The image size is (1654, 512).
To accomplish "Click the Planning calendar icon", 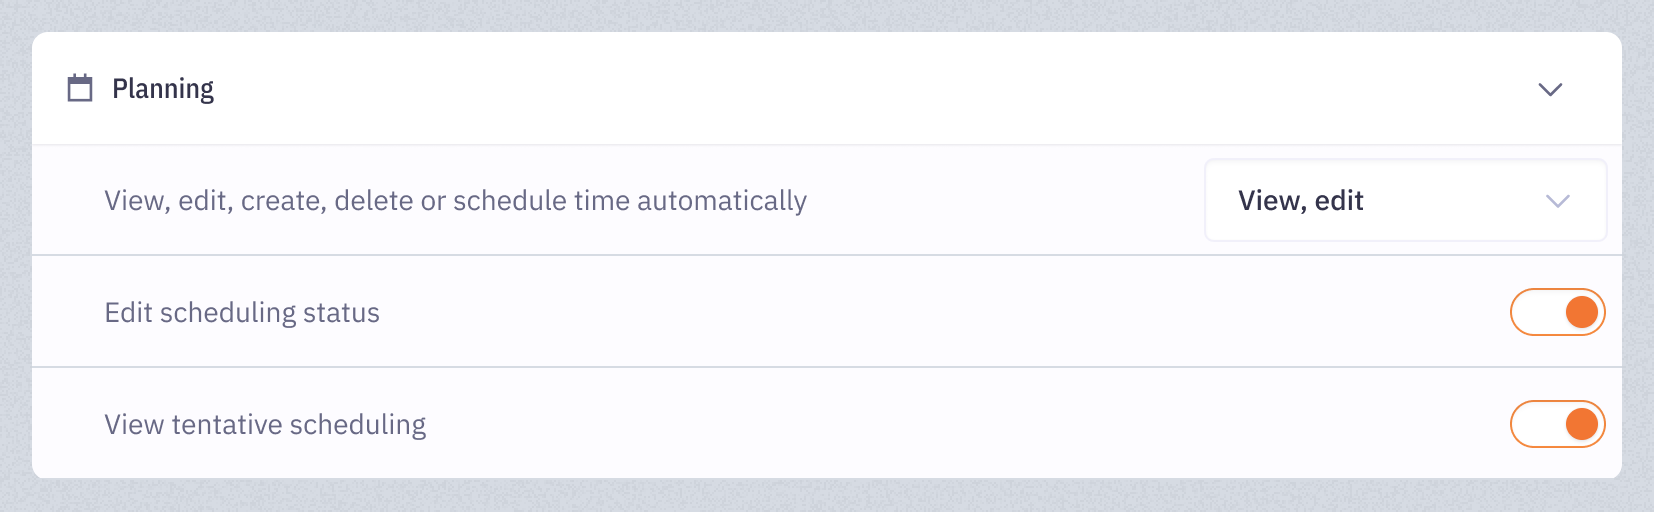I will (x=80, y=88).
